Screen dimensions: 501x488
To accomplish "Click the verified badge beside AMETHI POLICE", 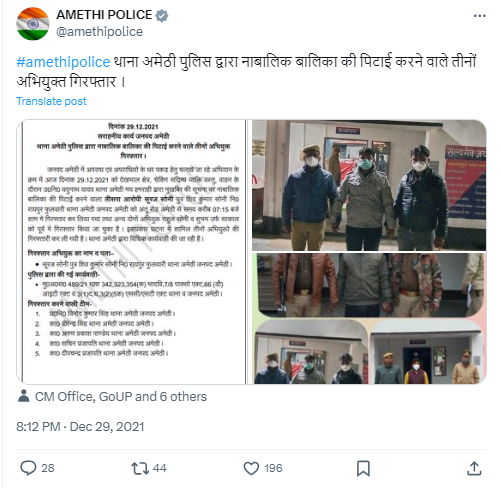I will point(162,15).
